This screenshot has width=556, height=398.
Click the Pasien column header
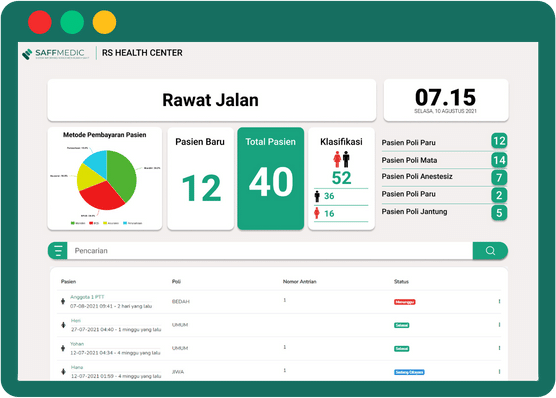pos(68,282)
